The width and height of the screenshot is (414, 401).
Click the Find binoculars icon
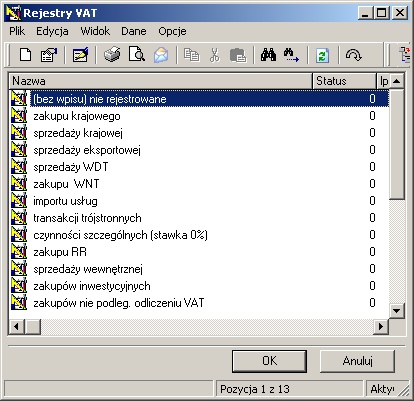[268, 55]
